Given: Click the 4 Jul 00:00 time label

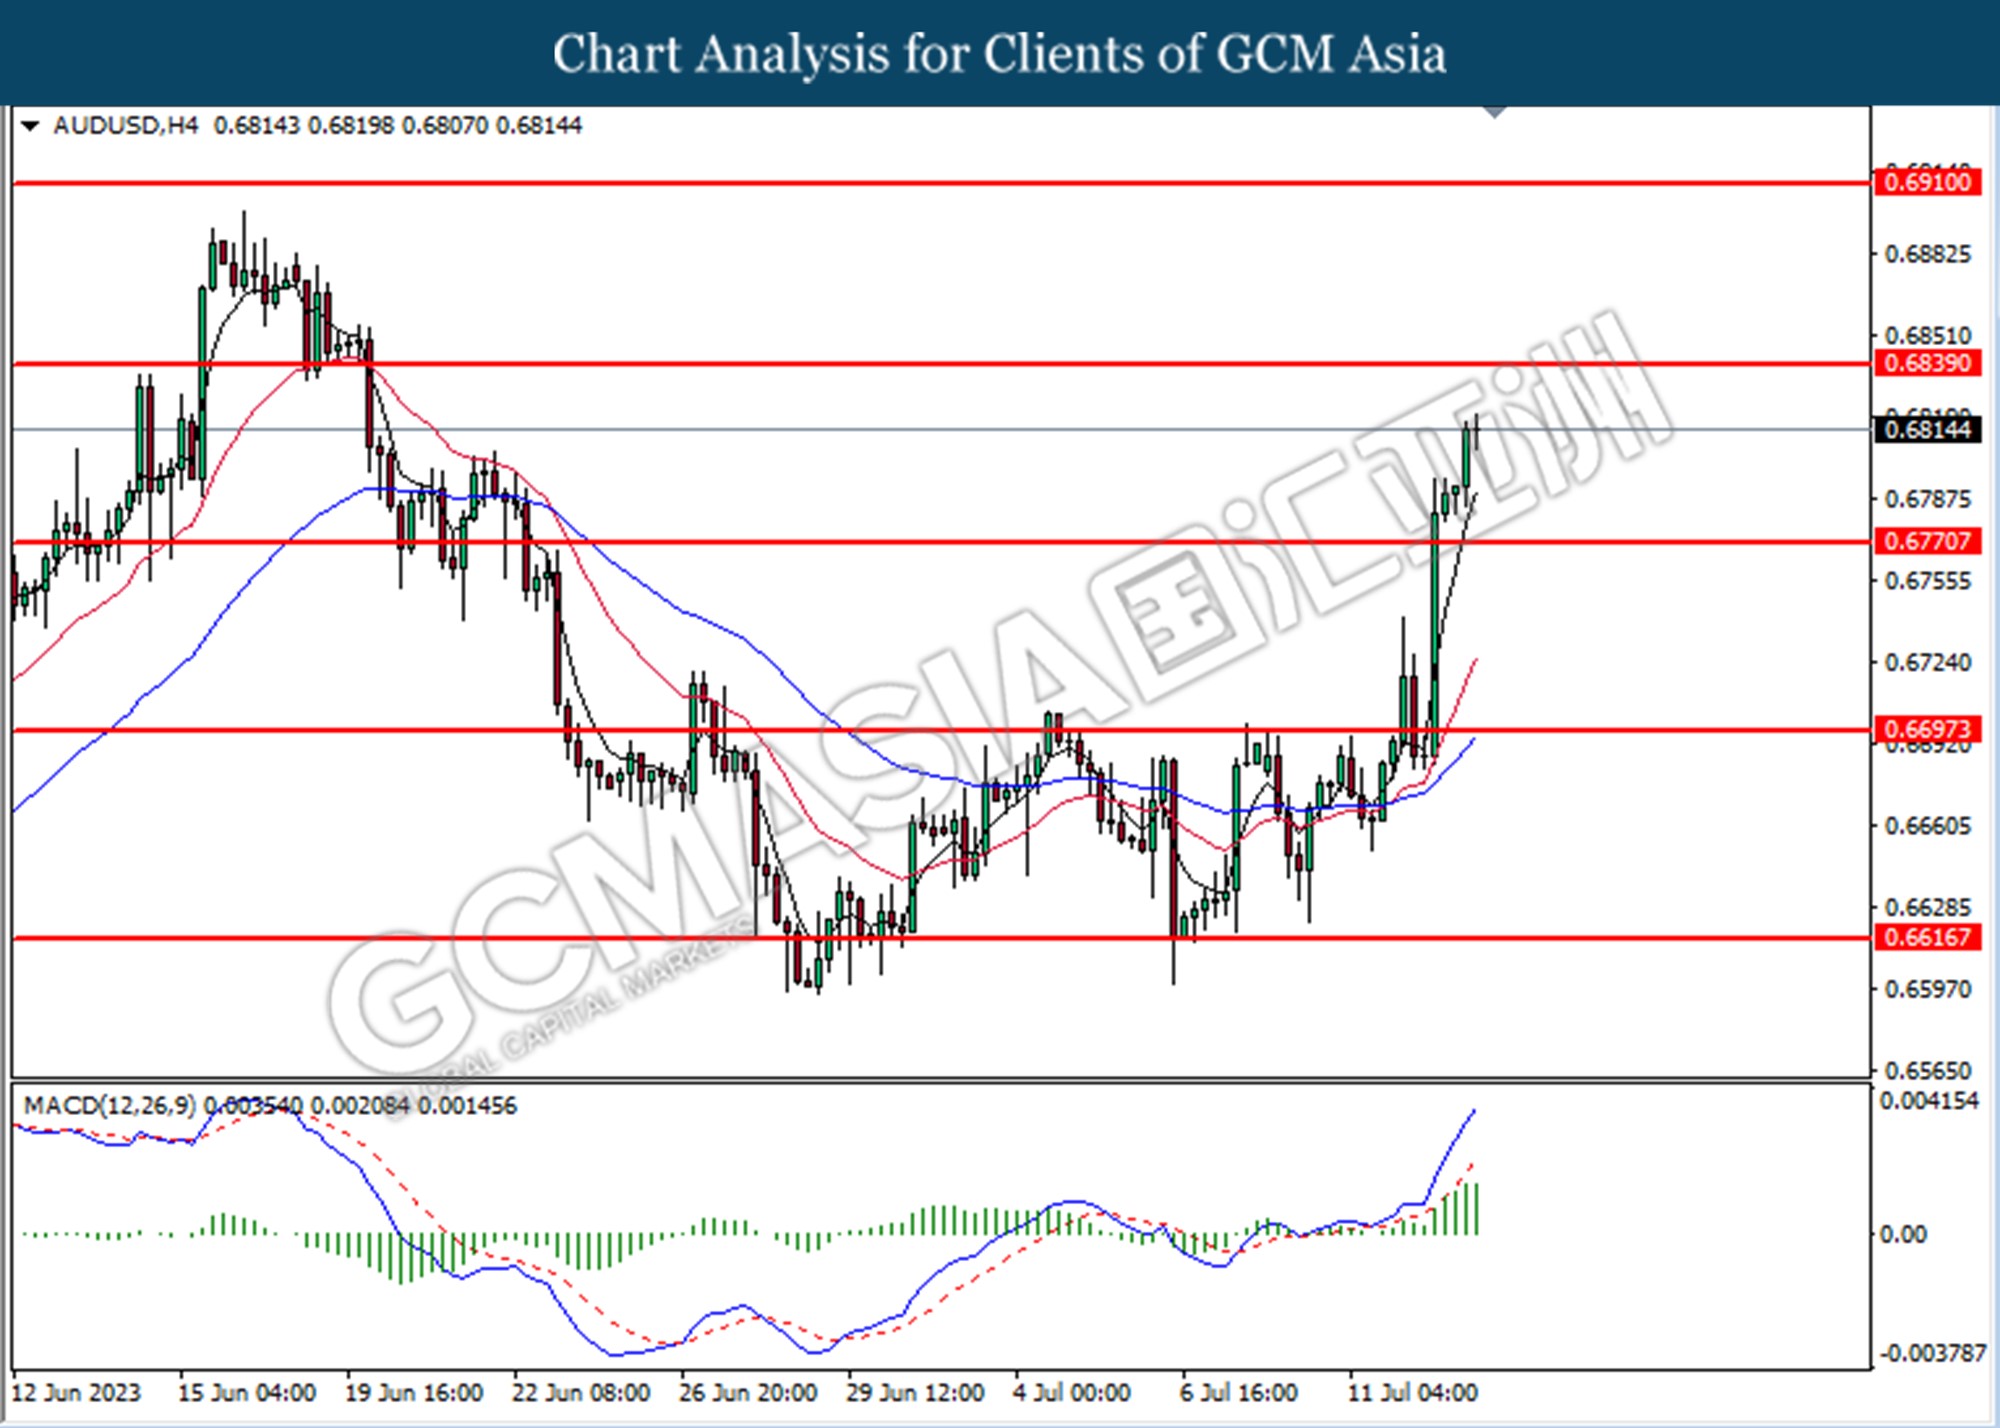Looking at the screenshot, I should coord(1072,1392).
